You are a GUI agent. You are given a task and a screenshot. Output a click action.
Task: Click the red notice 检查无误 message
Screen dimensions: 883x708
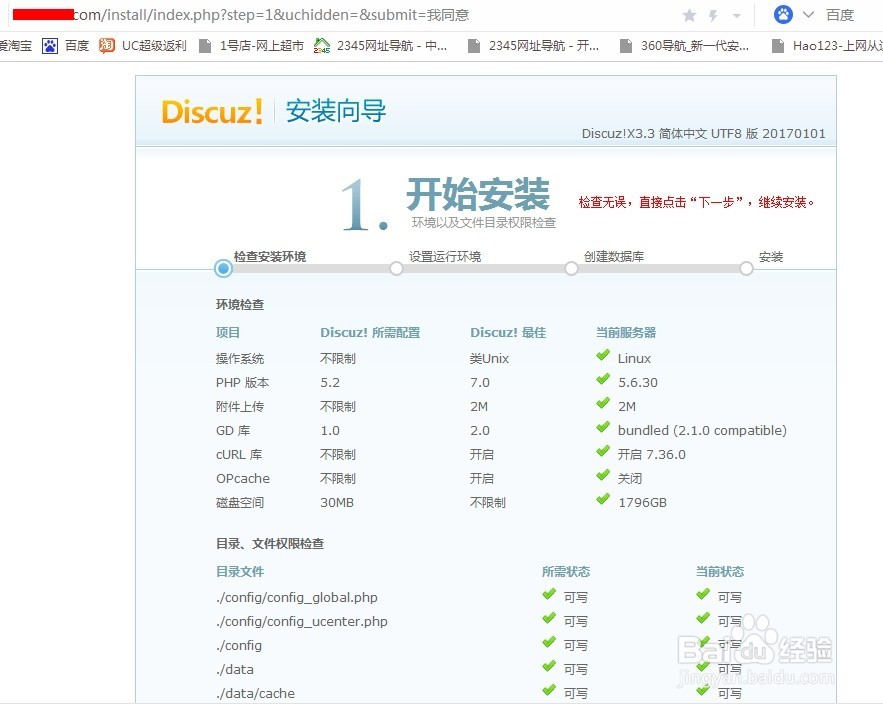click(x=697, y=202)
